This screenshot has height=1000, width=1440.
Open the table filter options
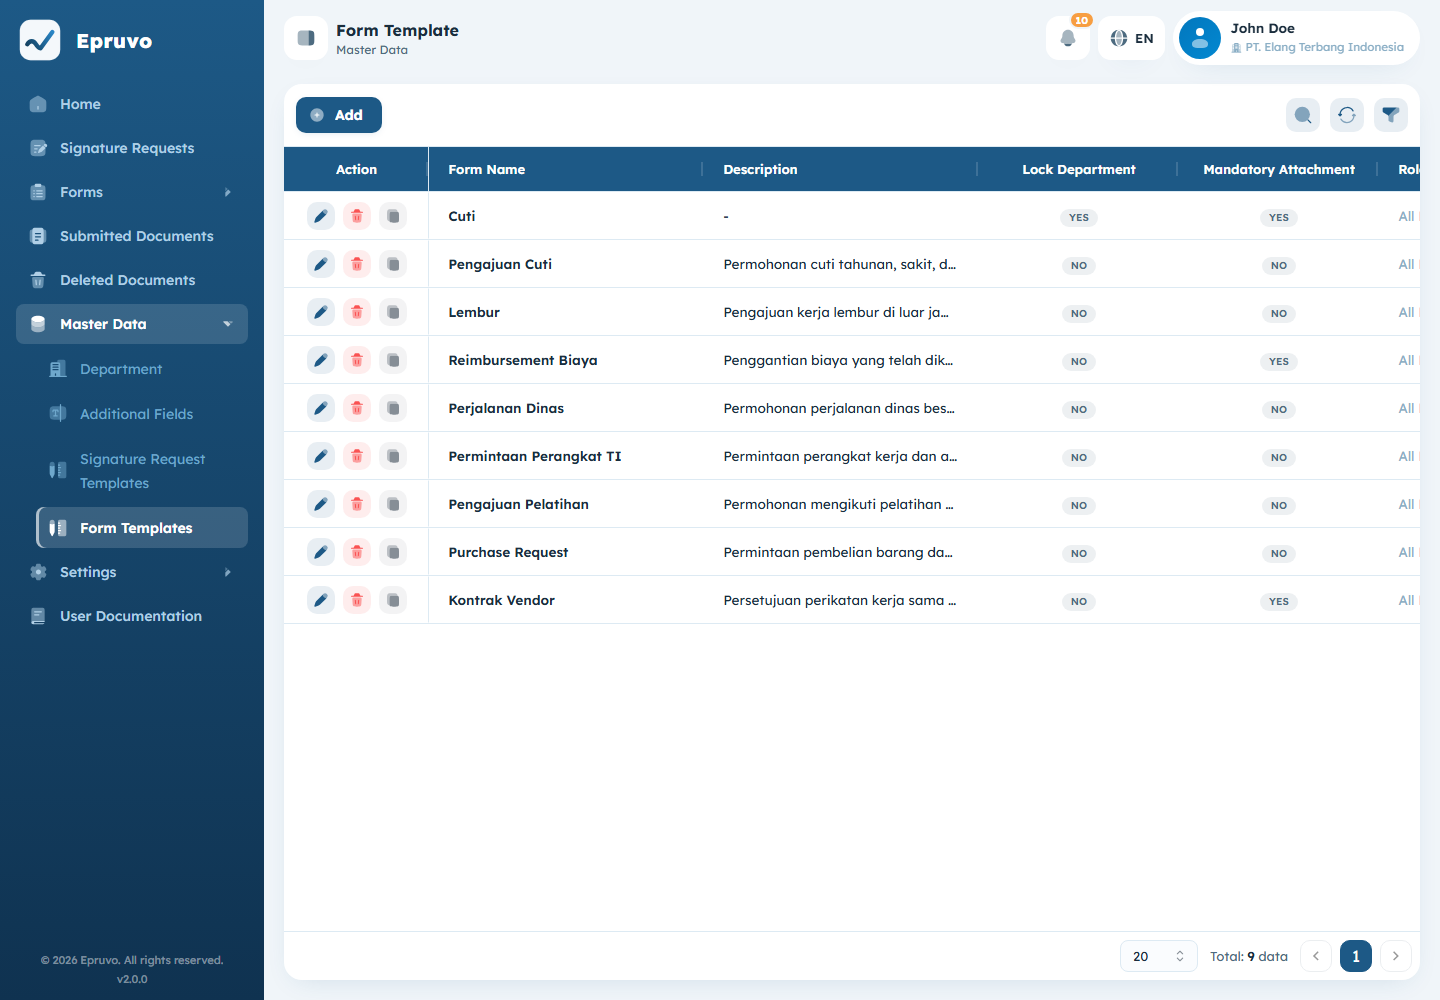(1391, 115)
